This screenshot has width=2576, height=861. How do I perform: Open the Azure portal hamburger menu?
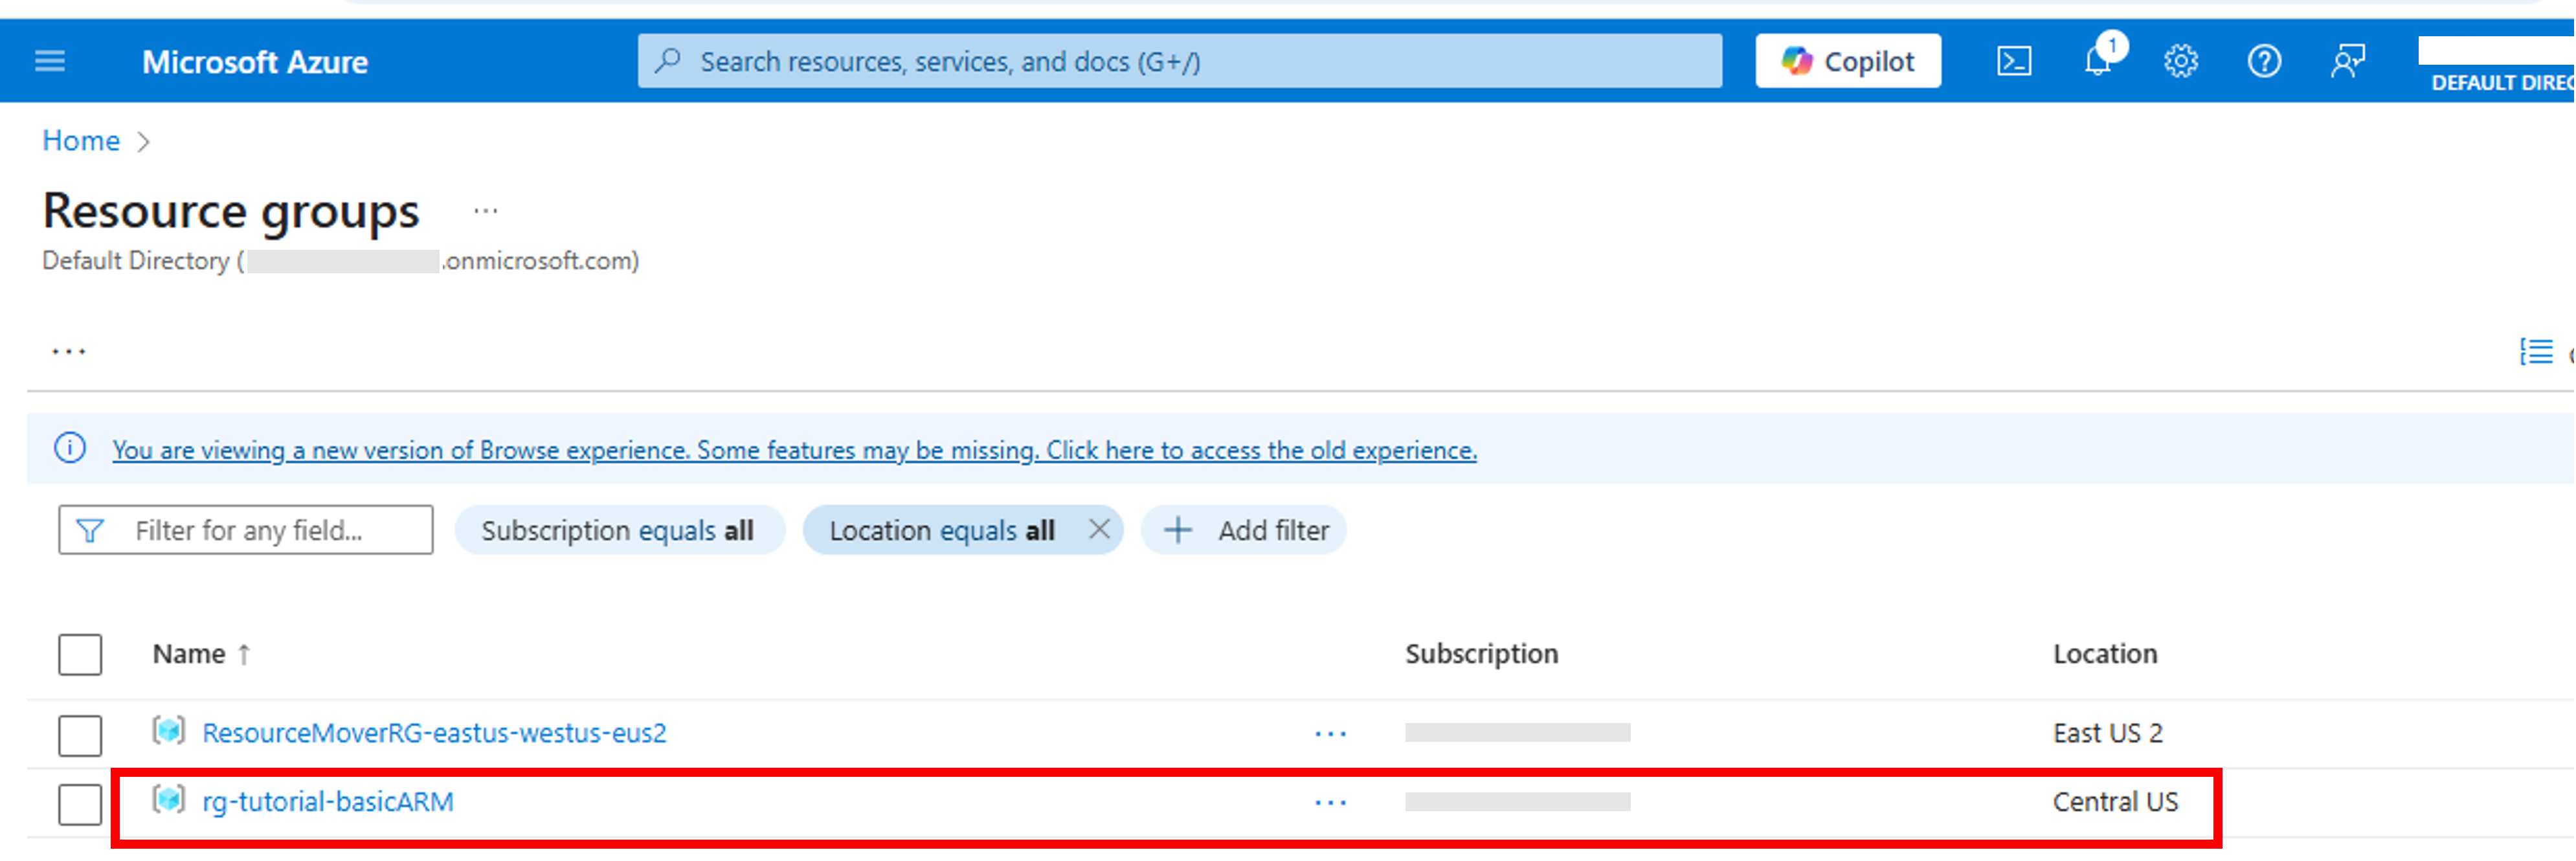tap(50, 62)
